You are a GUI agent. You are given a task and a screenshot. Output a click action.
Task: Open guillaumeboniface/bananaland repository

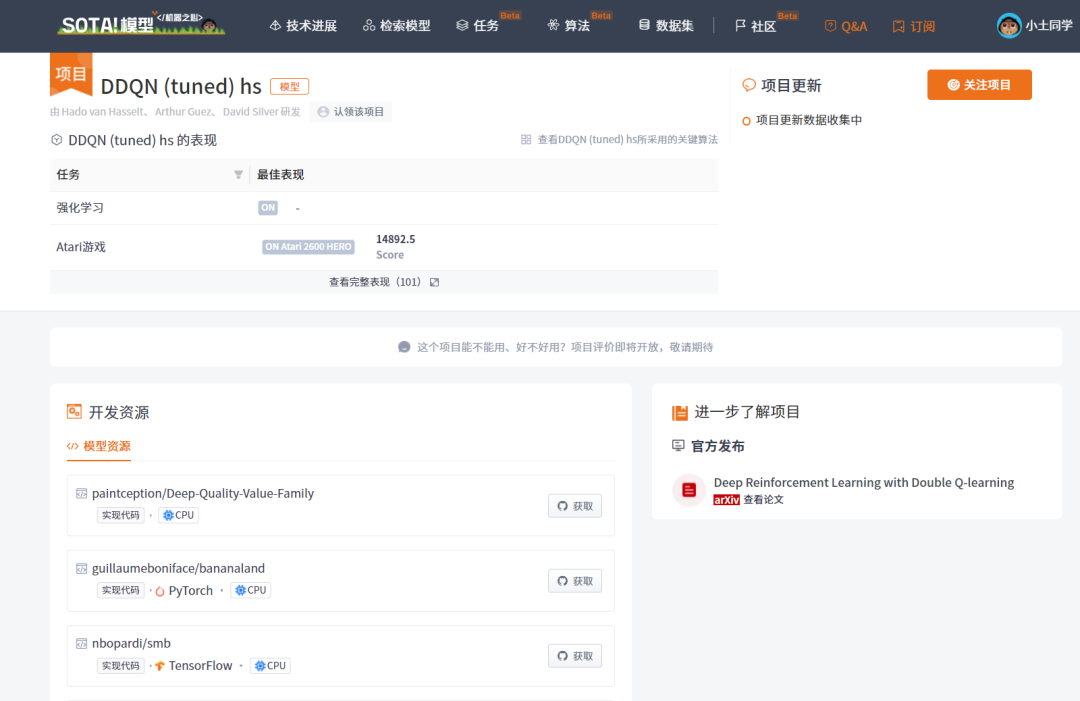pos(178,568)
